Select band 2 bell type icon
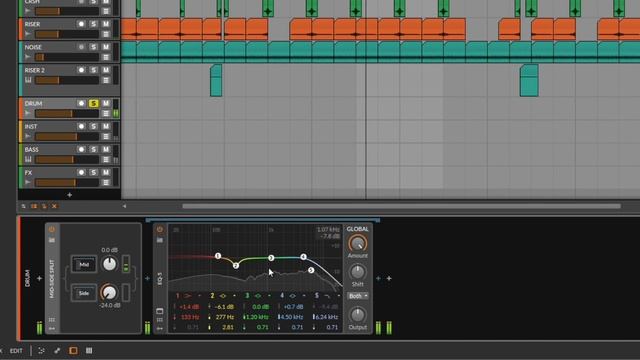The height and width of the screenshot is (360, 640). [223, 296]
